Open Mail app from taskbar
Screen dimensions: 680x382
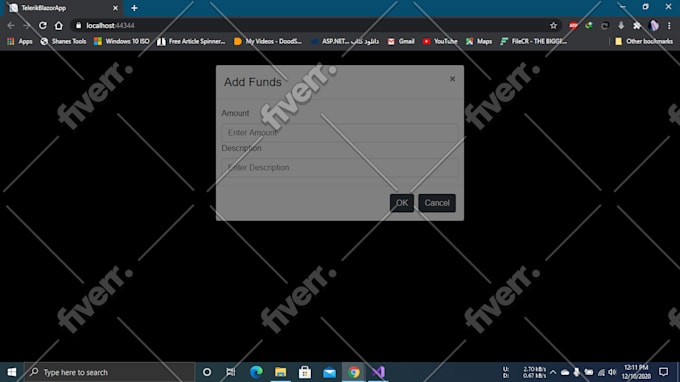click(x=329, y=372)
